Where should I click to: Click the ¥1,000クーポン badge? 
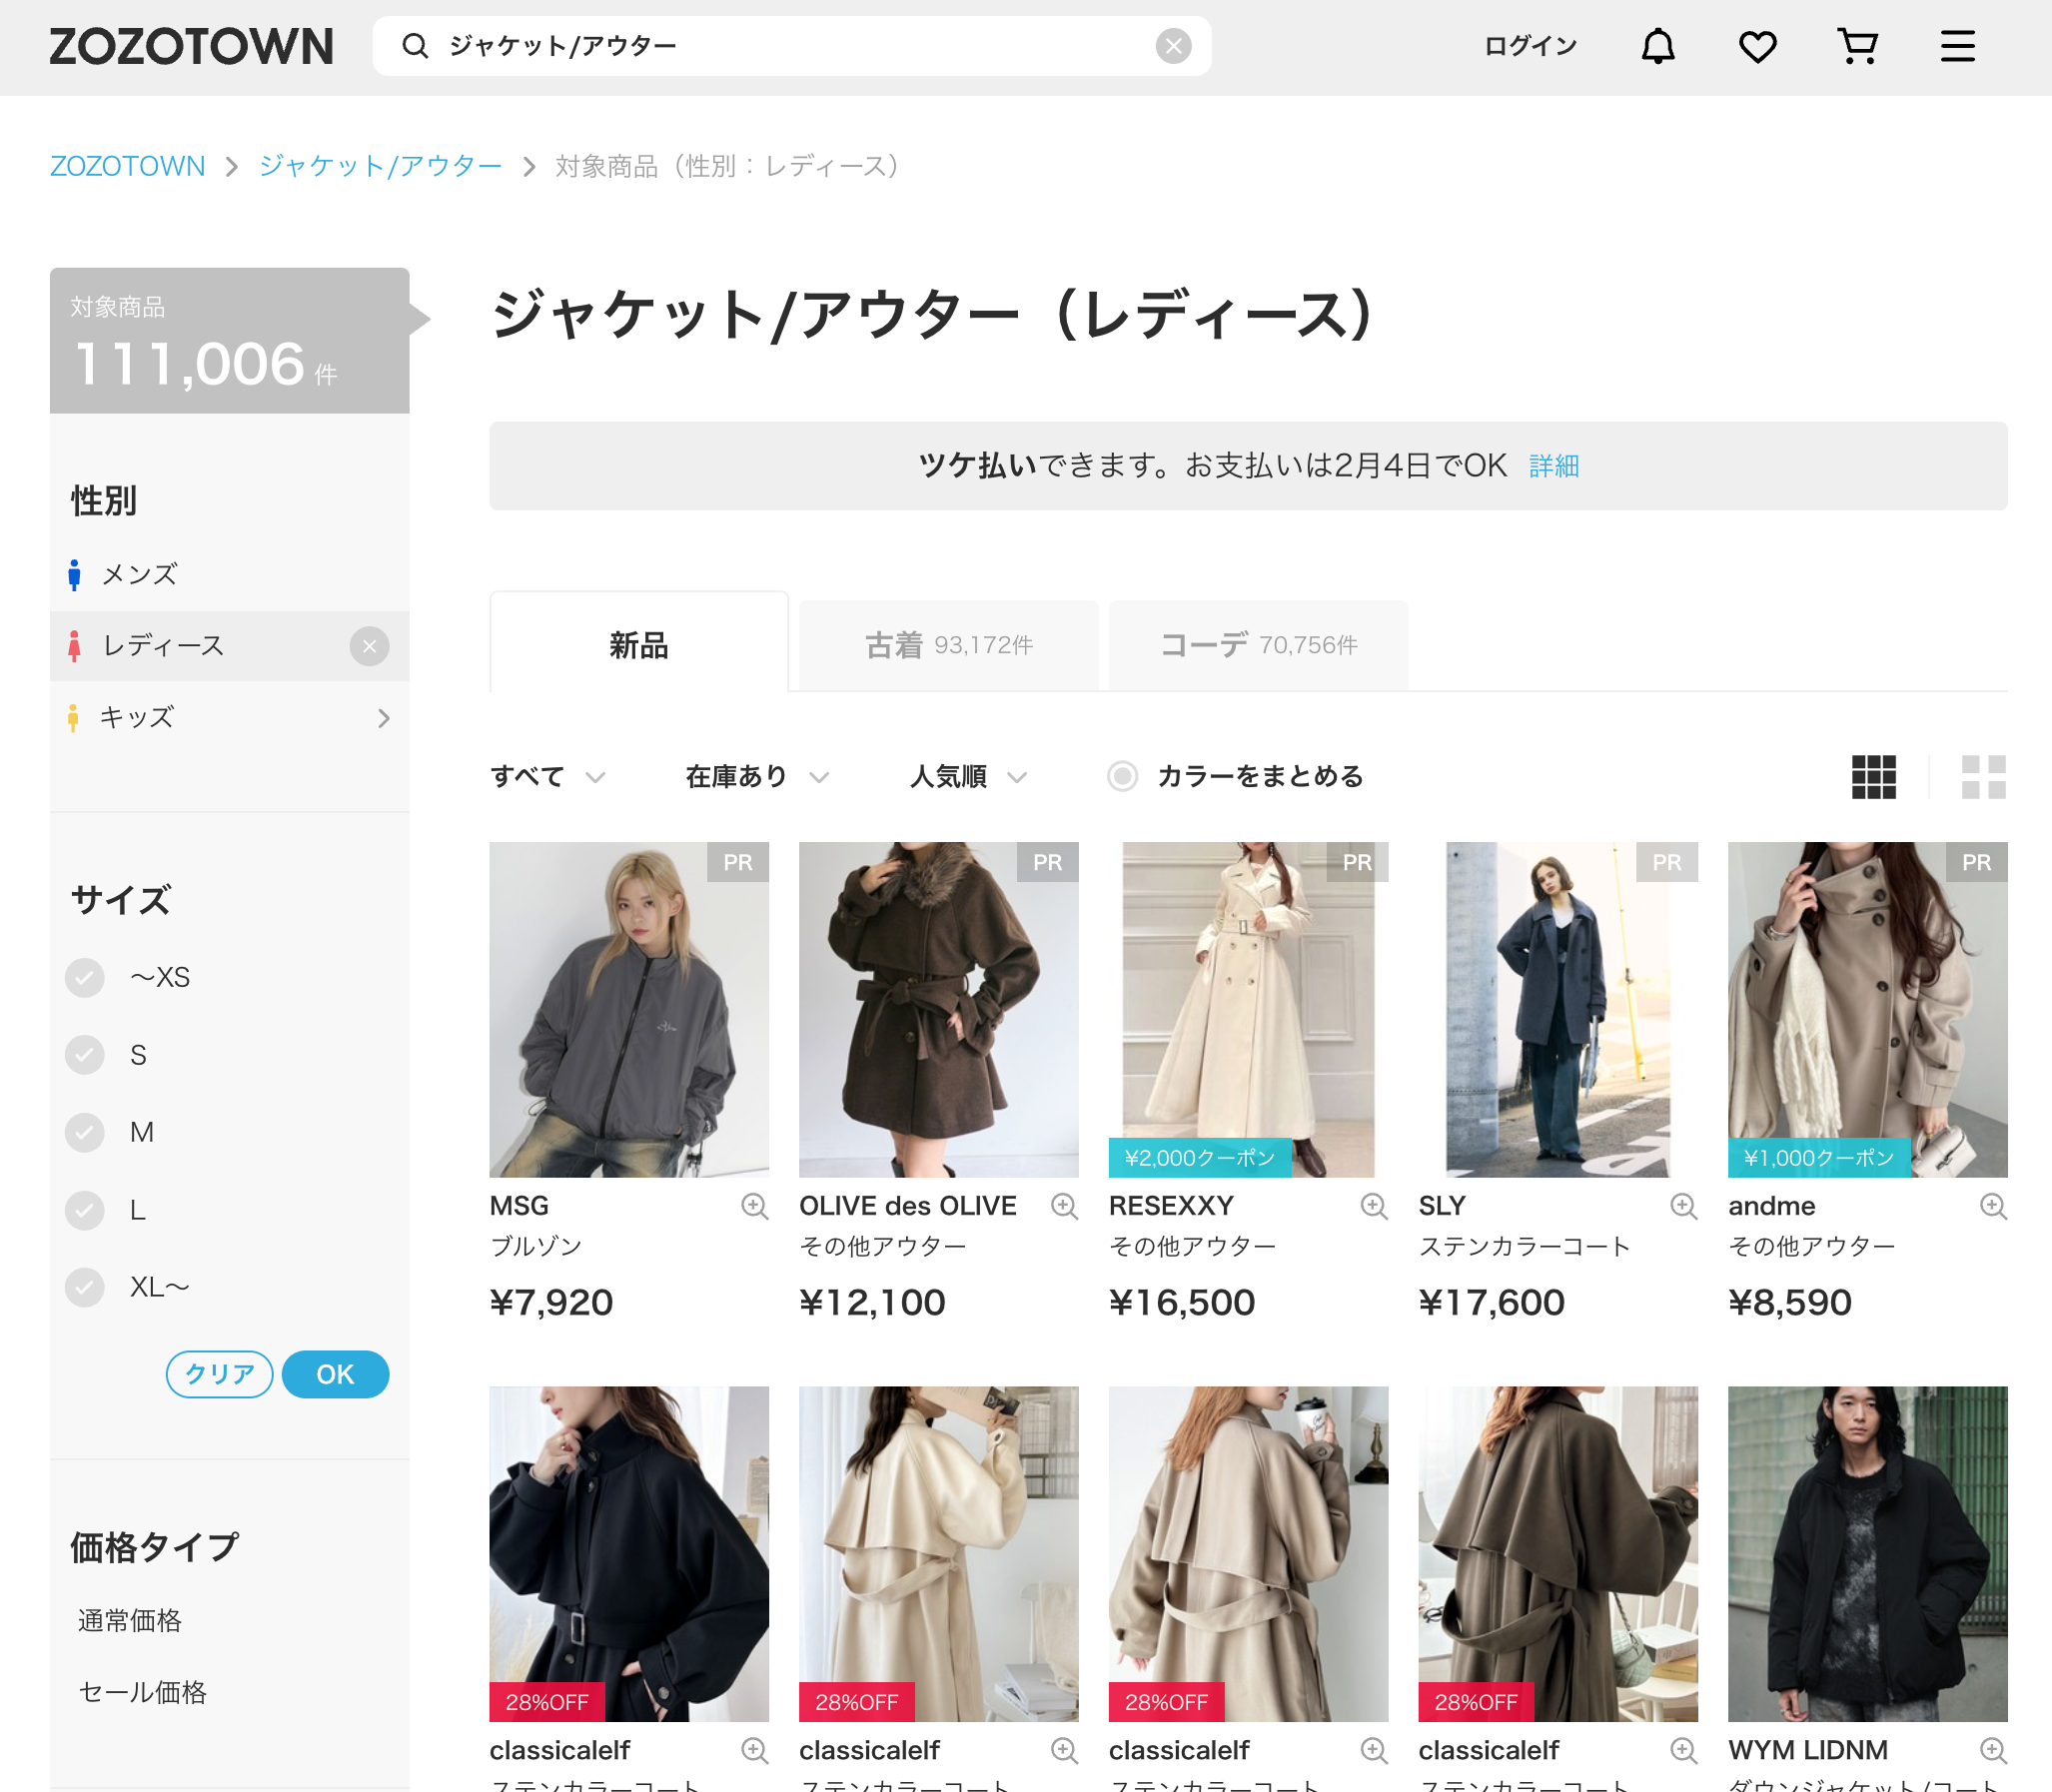(x=1820, y=1158)
